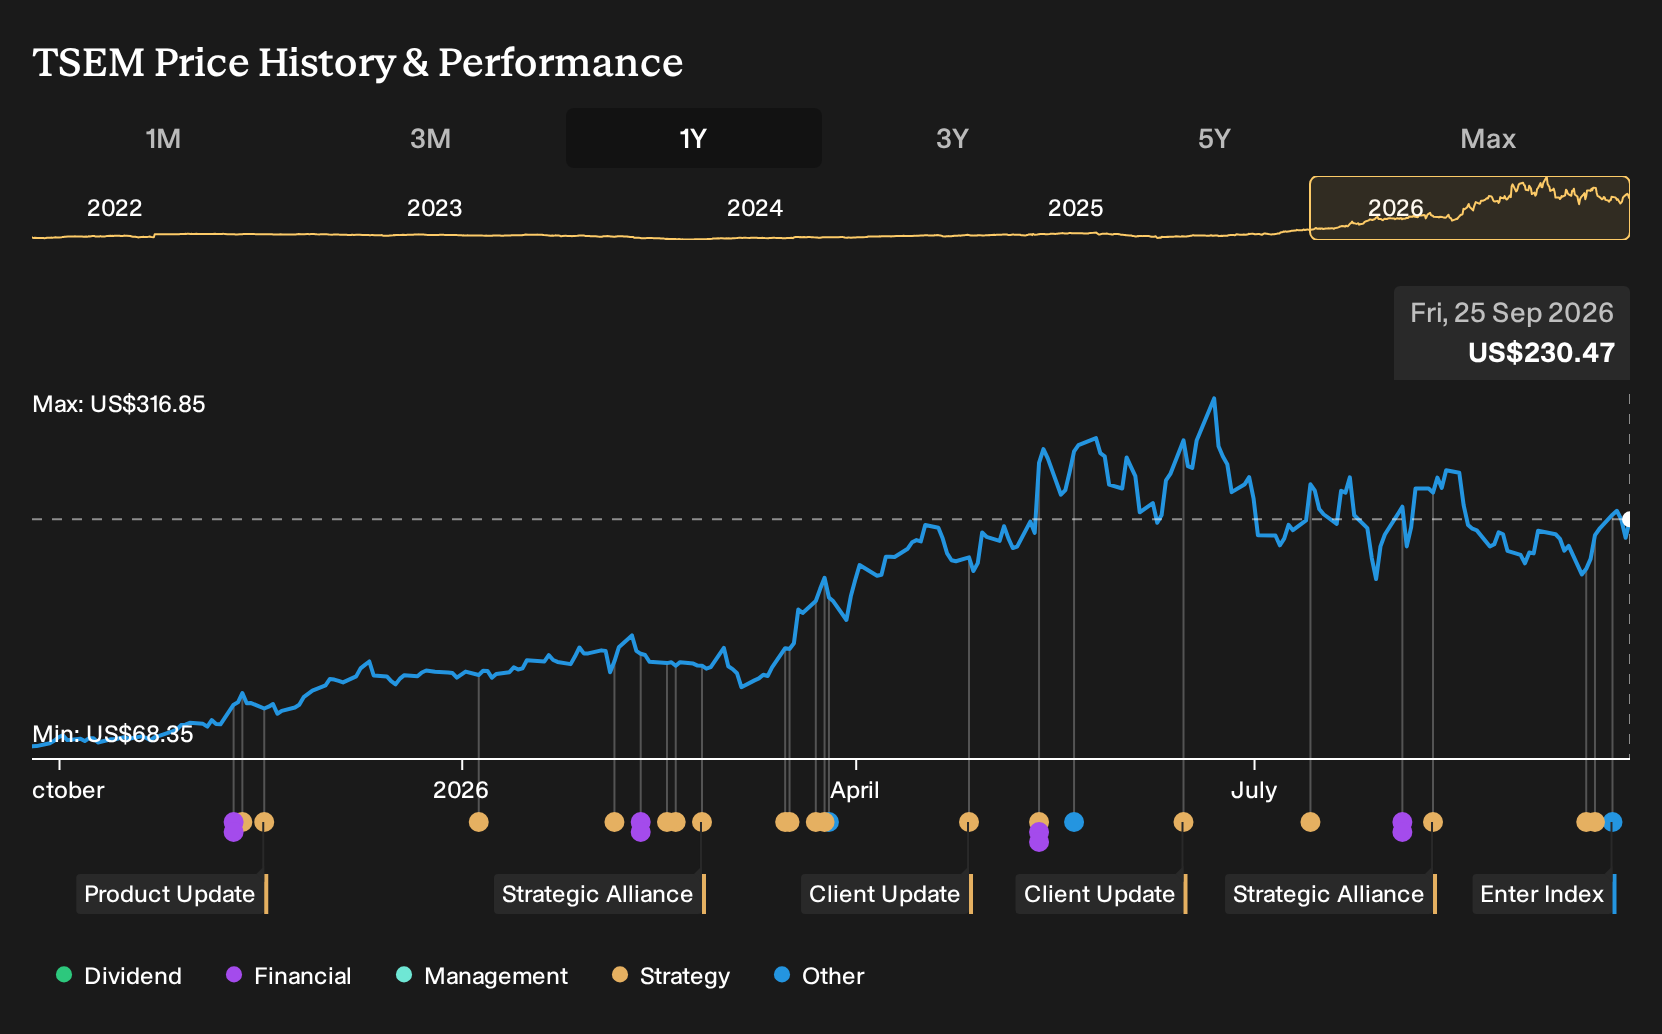Viewport: 1662px width, 1034px height.
Task: Click the blue event dot above Enter Index
Action: [x=1612, y=822]
